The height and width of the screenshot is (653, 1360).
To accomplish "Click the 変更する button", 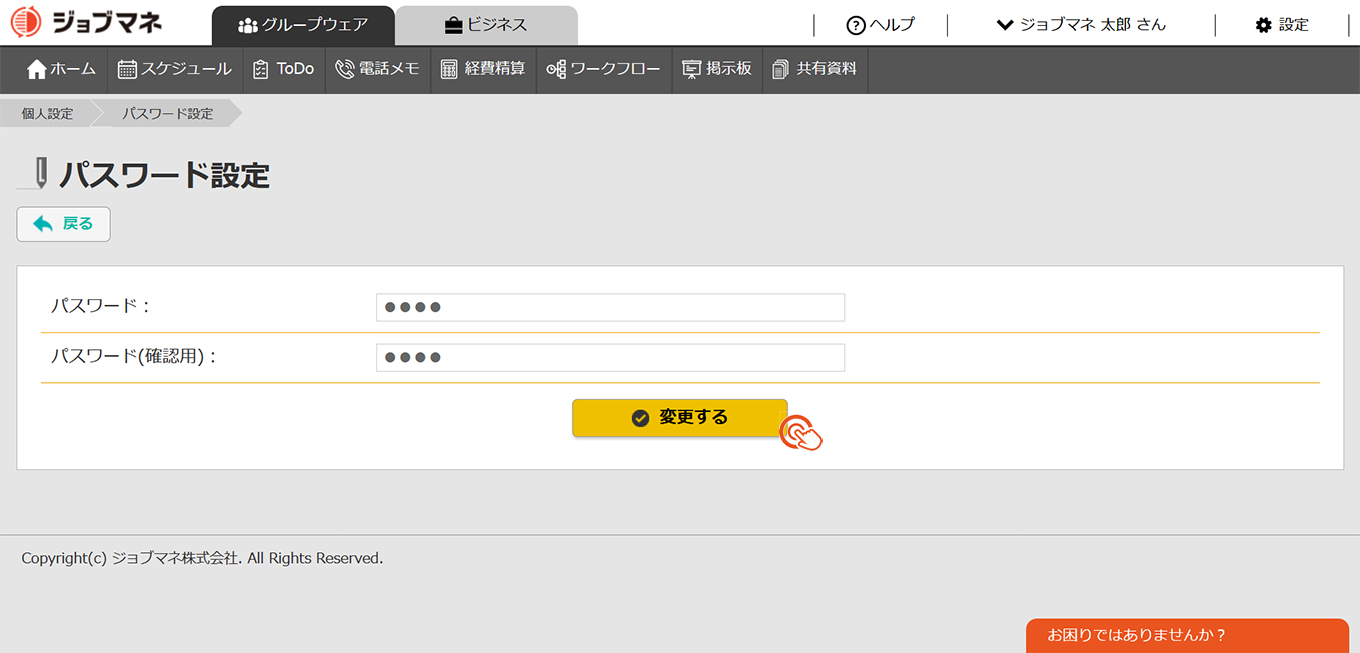I will point(680,418).
